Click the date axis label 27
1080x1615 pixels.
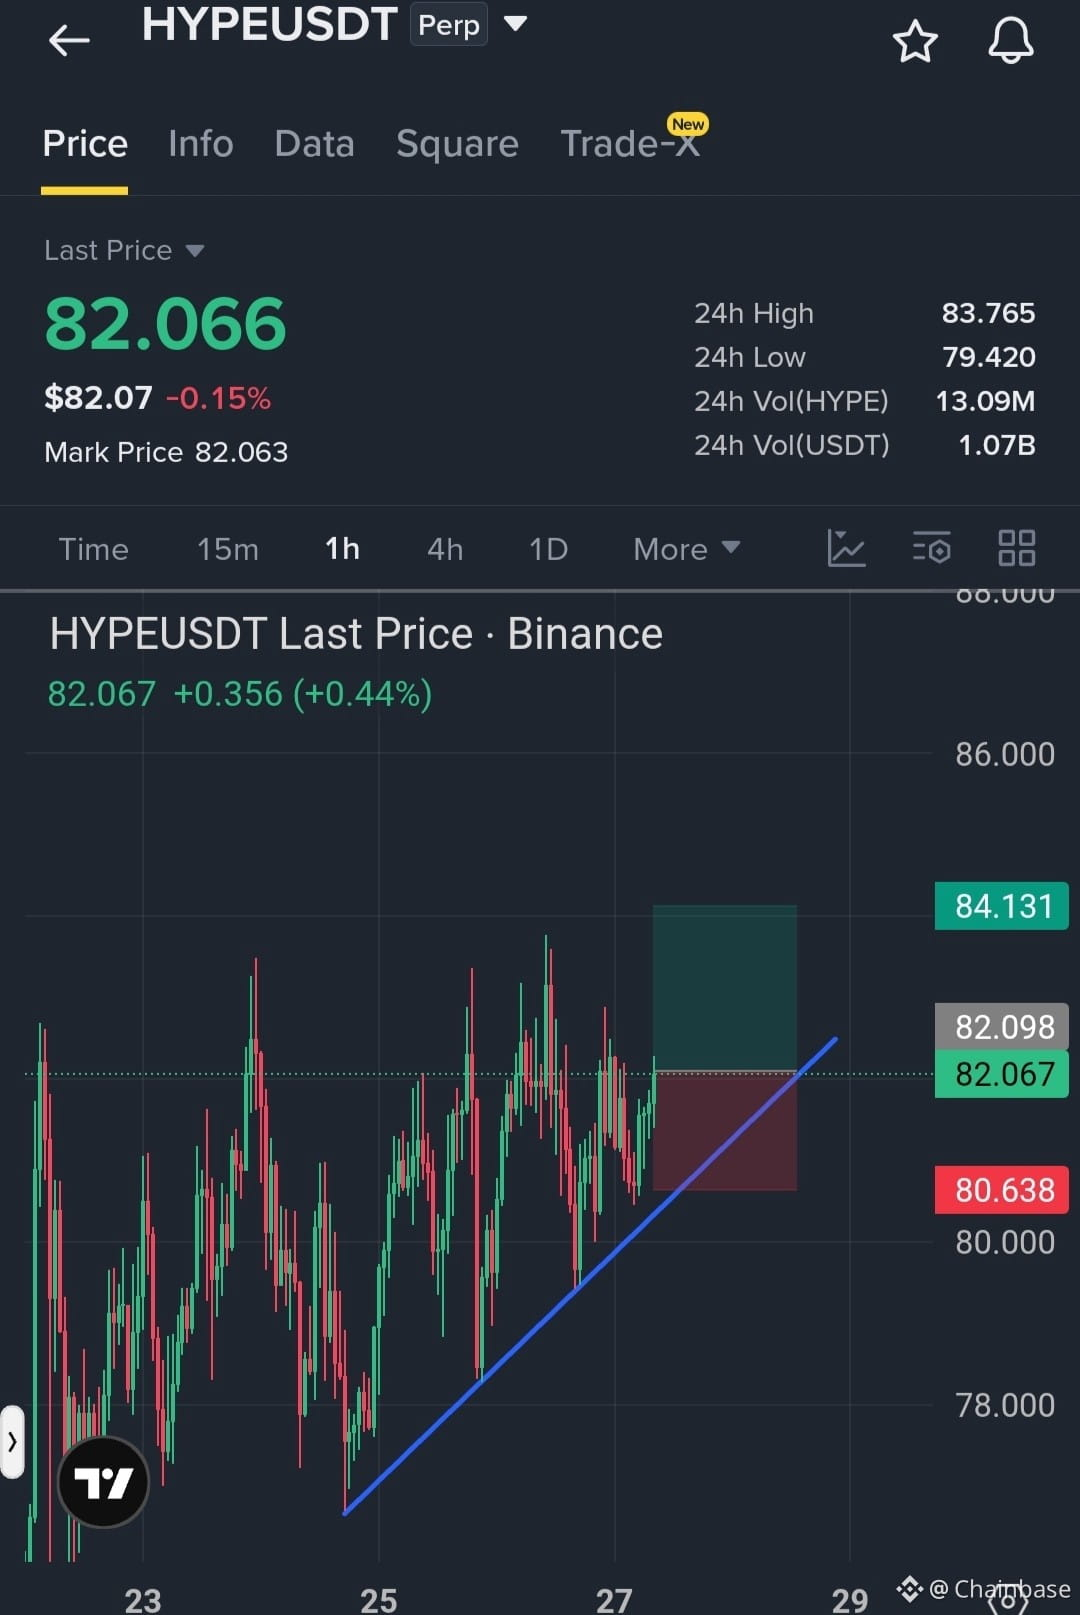click(614, 1599)
